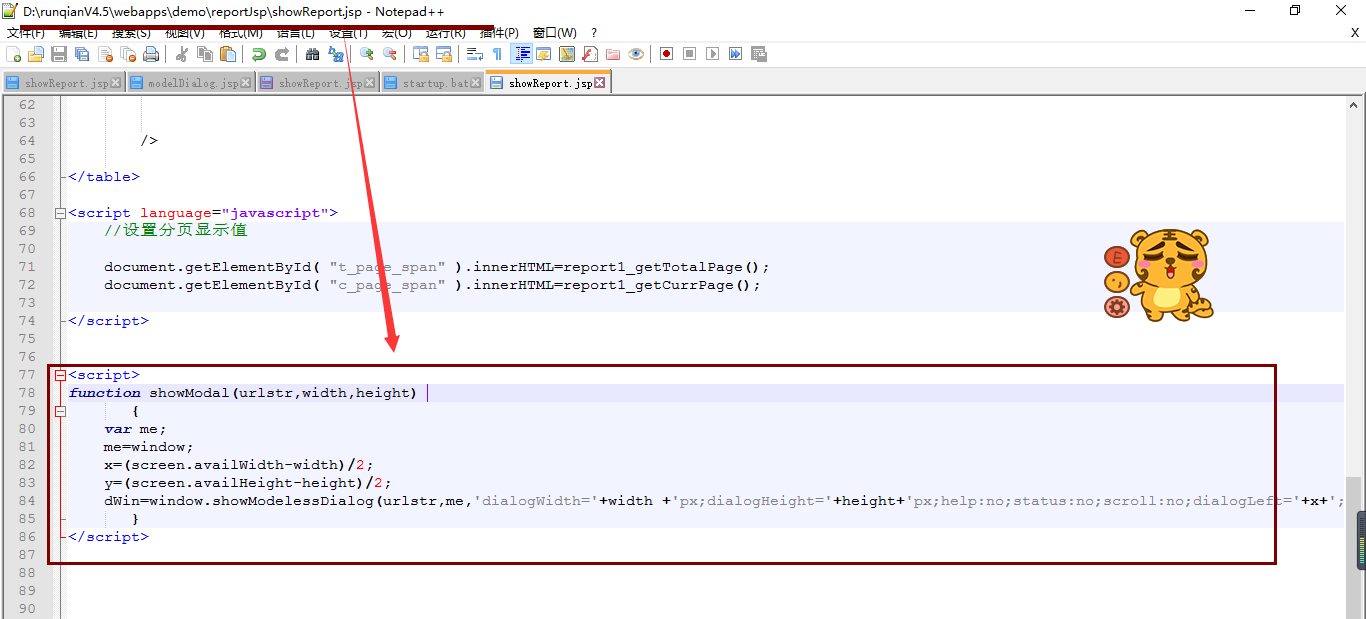1366x619 pixels.
Task: Cut selection with the scissors icon
Action: pyautogui.click(x=182, y=54)
